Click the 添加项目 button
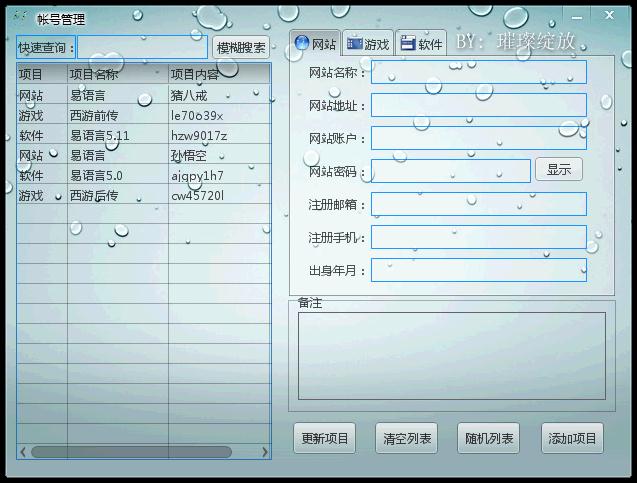The image size is (637, 483). [x=572, y=438]
